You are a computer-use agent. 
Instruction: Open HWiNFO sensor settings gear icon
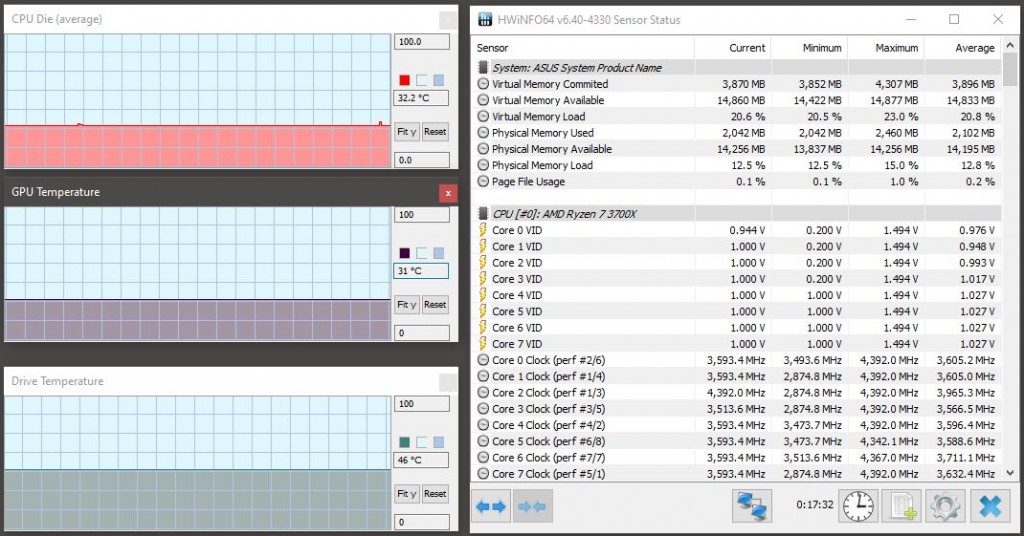pyautogui.click(x=946, y=506)
